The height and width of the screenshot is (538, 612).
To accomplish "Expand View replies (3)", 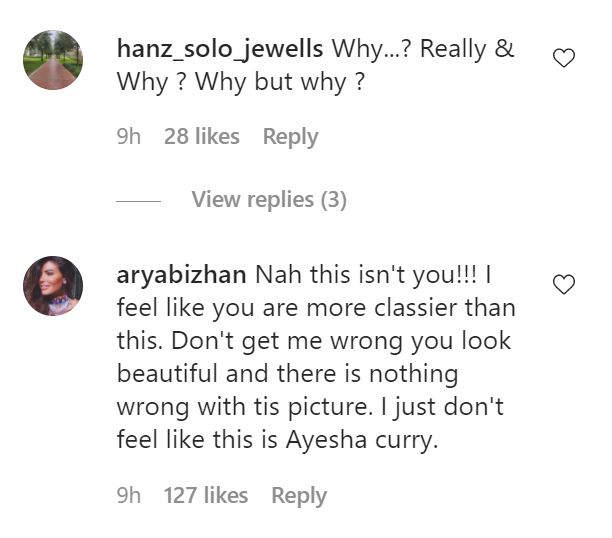I will [269, 200].
